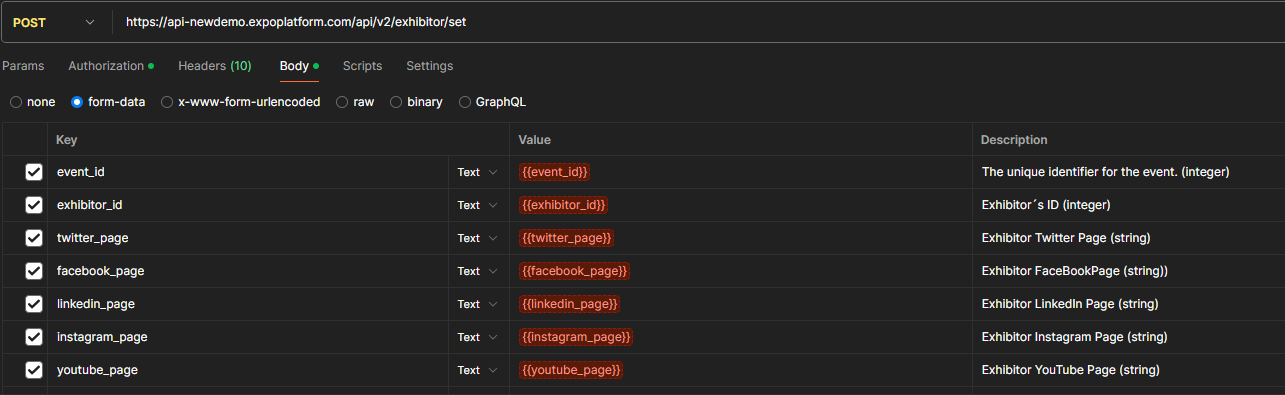Image resolution: width=1285 pixels, height=395 pixels.
Task: Change the Text type for instagram_page
Action: [477, 337]
